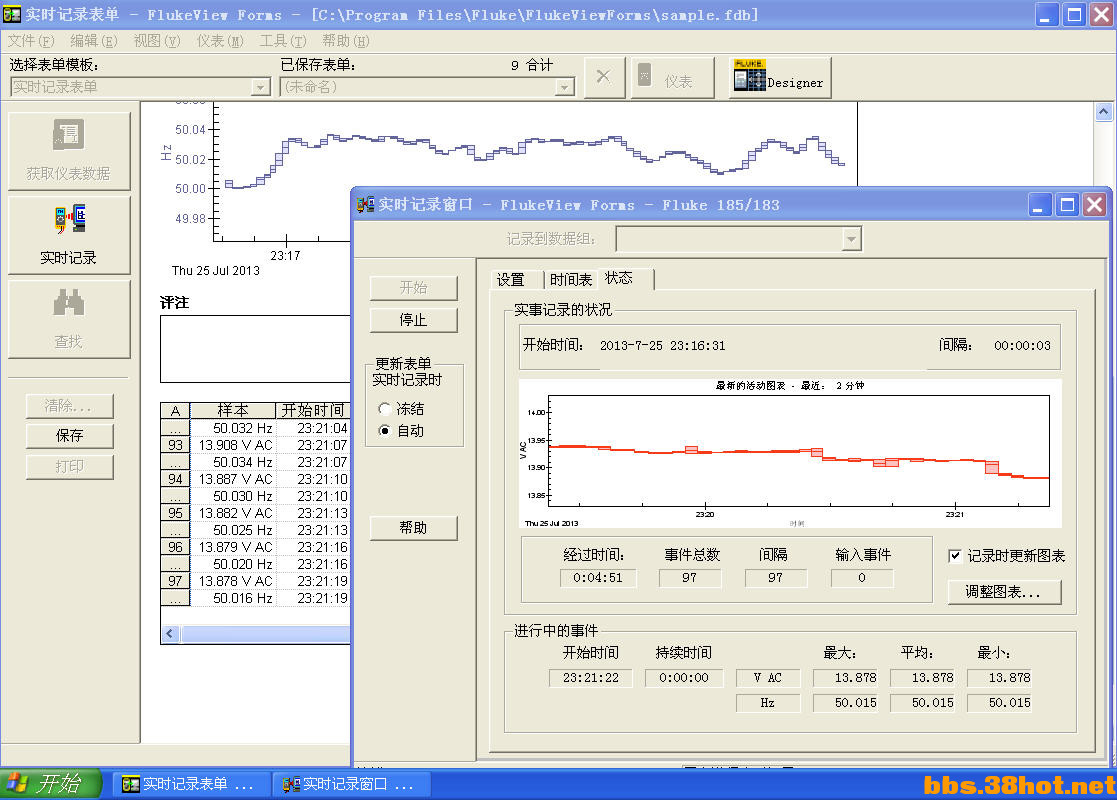Click the 帮助 button in dialog
The height and width of the screenshot is (800, 1117).
(413, 528)
